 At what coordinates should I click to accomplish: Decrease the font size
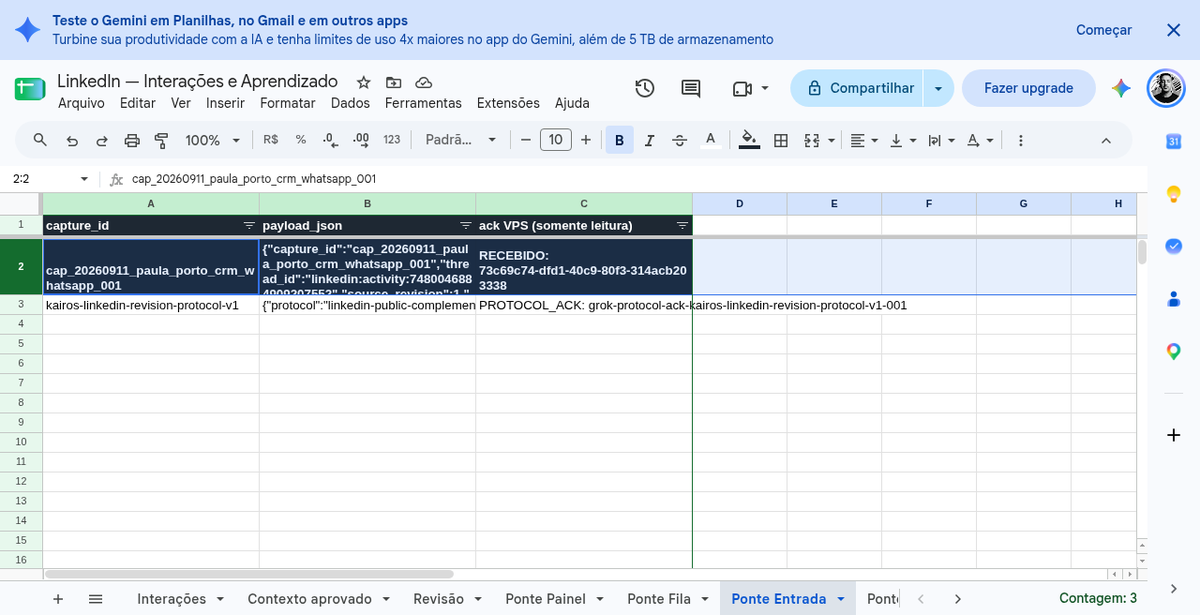pos(526,140)
